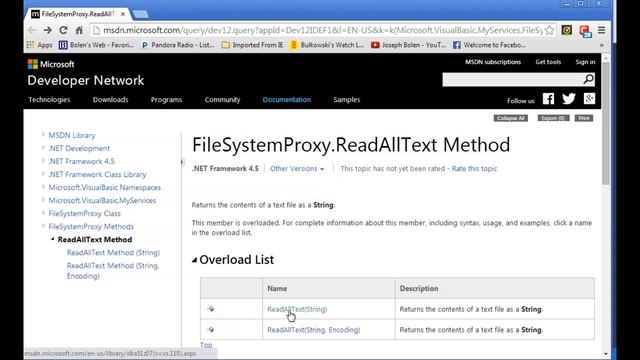Open ReadAllText(String) overload link

click(297, 309)
